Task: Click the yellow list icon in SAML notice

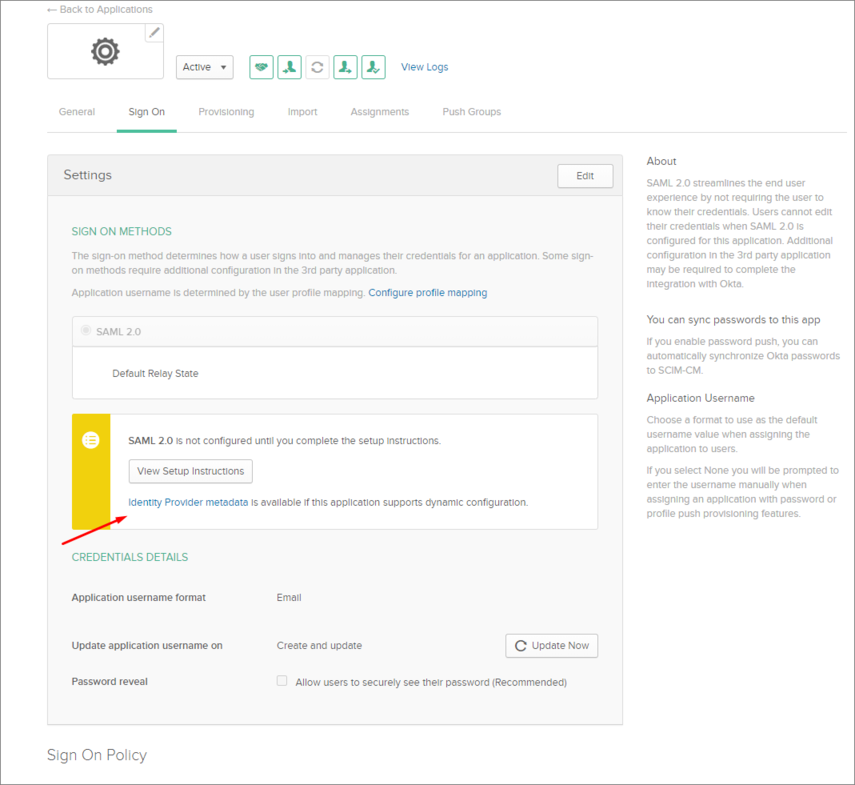Action: [91, 440]
